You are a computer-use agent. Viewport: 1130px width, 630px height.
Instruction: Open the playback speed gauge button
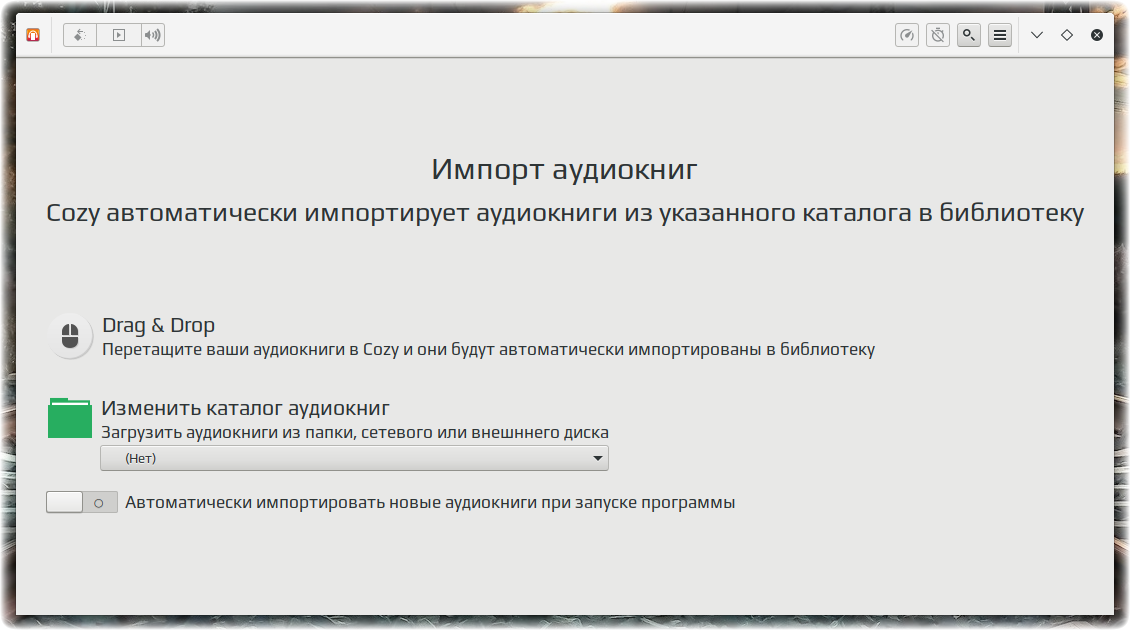(907, 35)
